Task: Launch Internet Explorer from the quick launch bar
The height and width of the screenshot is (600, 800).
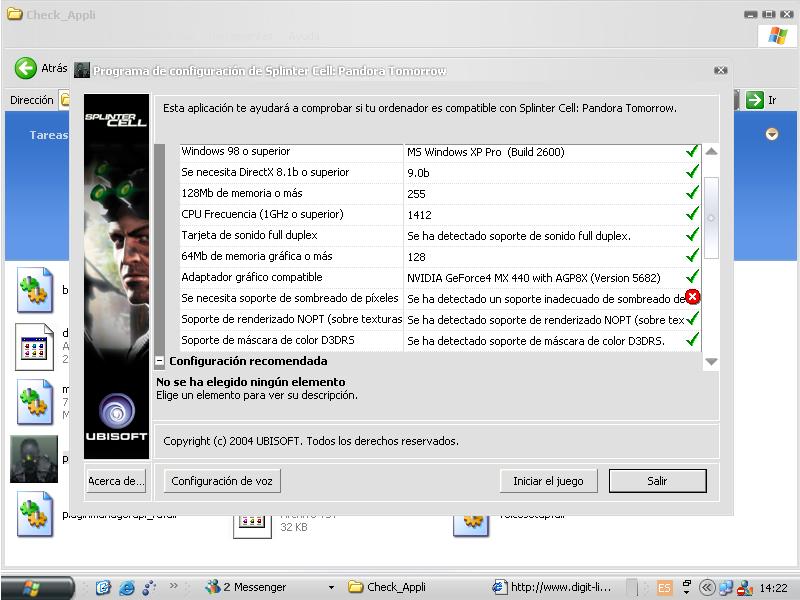Action: [126, 588]
